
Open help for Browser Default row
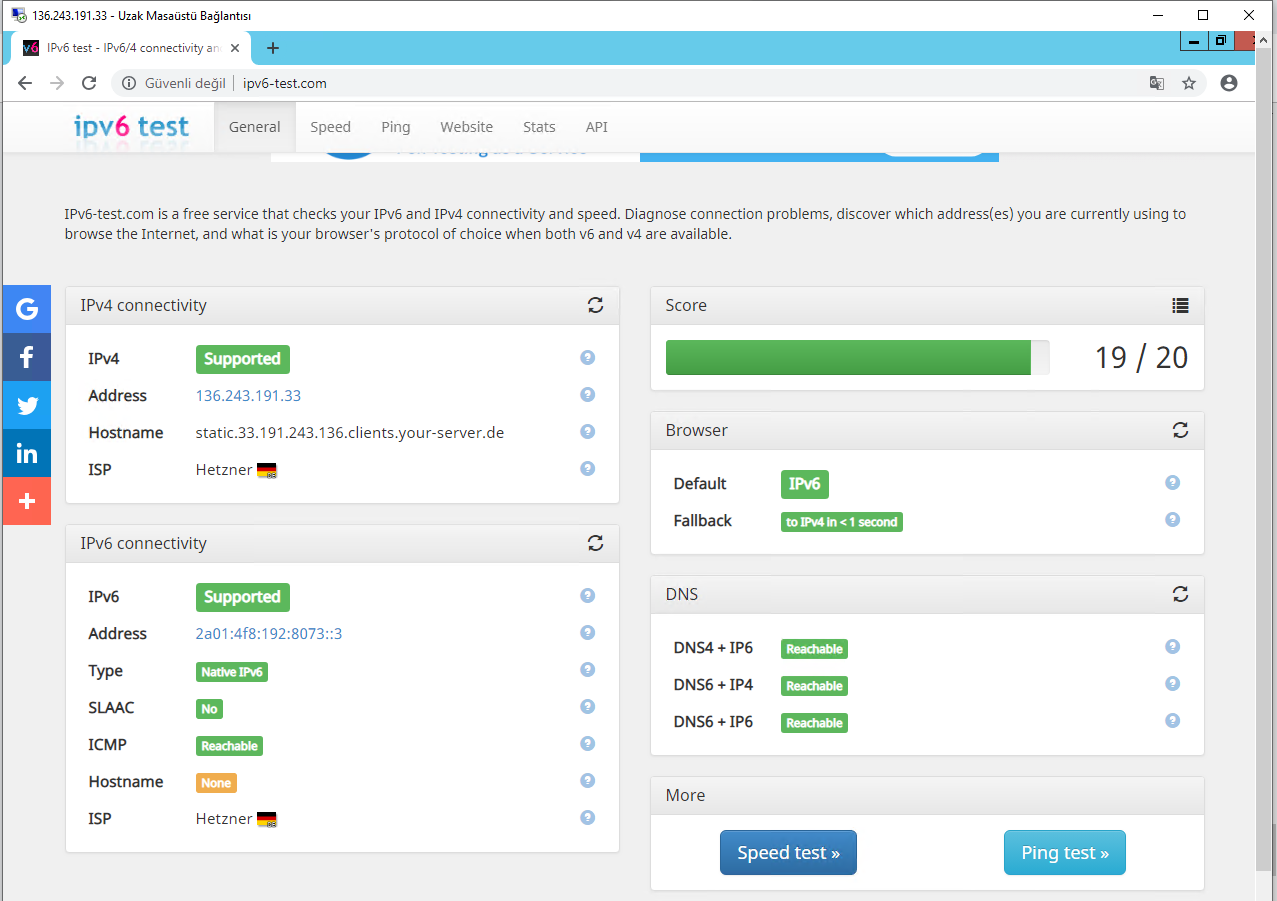(x=1172, y=483)
